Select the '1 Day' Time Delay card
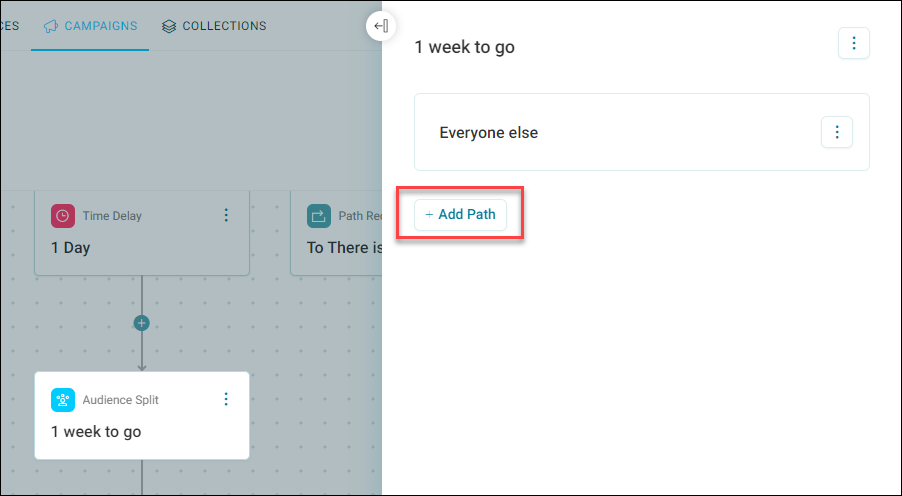The height and width of the screenshot is (496, 902). pyautogui.click(x=142, y=232)
